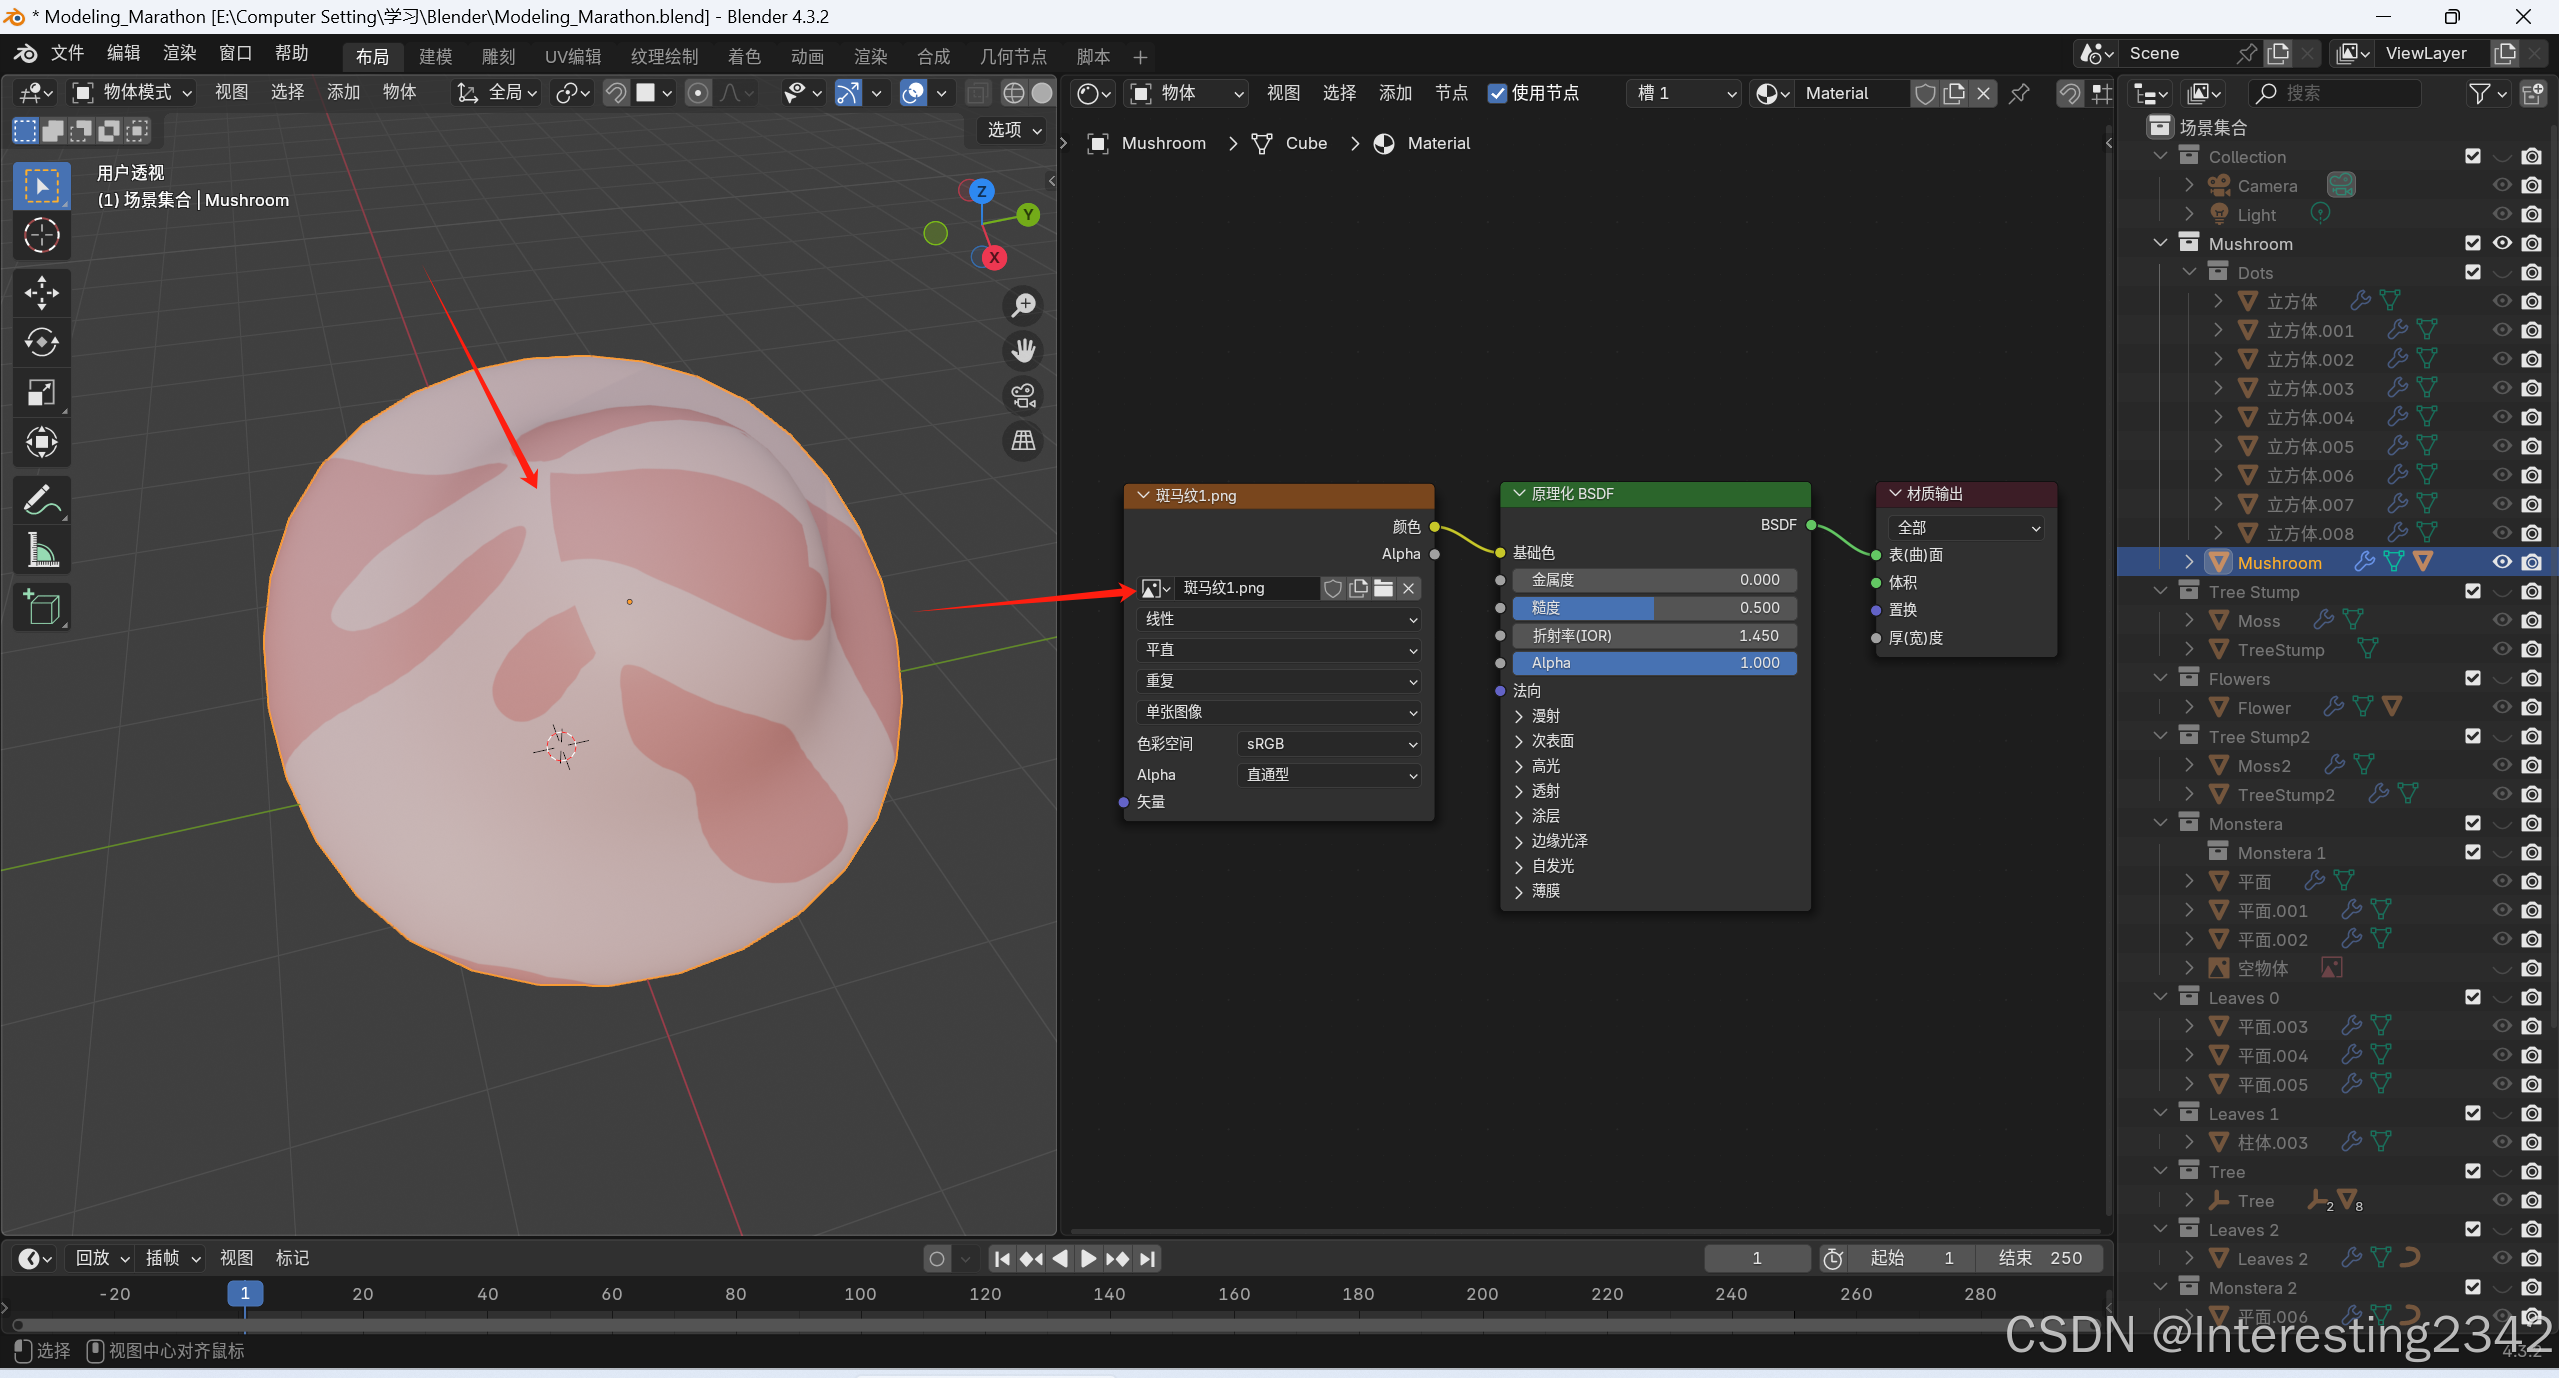Viewport: 2559px width, 1378px height.
Task: Collapse the Dots collection in outliner
Action: click(x=2190, y=272)
